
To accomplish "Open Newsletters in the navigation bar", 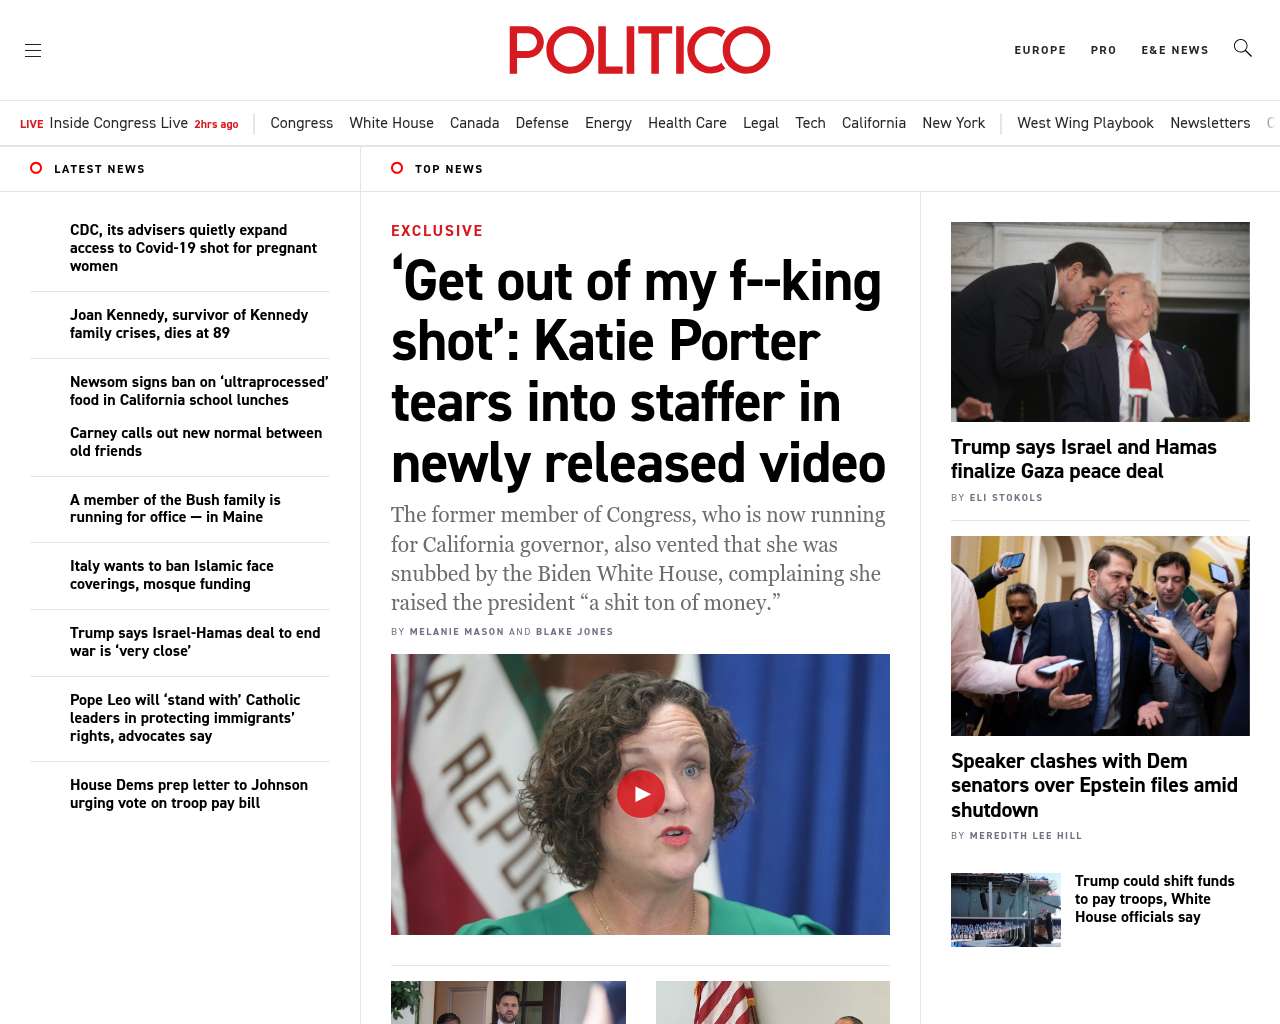I will [1210, 123].
